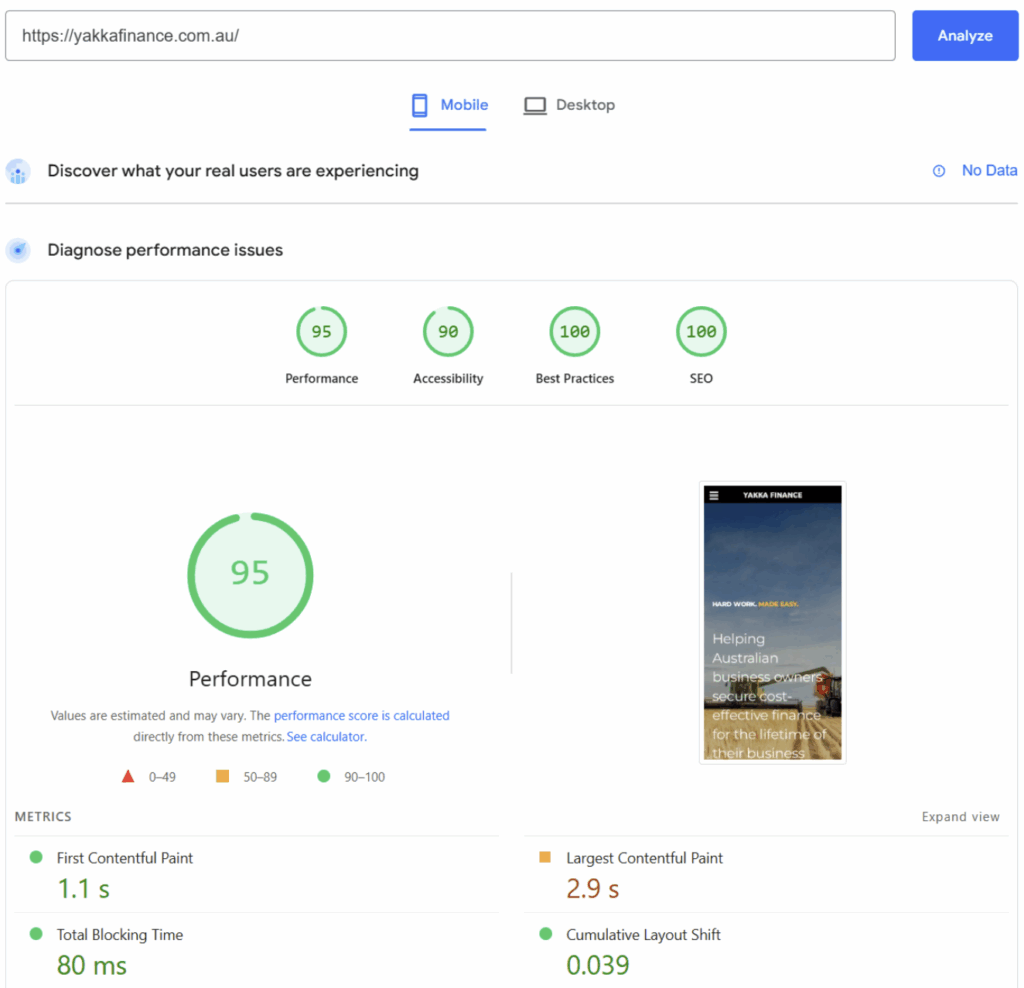Click the diagnose performance issues icon
The image size is (1024, 988).
coord(18,250)
